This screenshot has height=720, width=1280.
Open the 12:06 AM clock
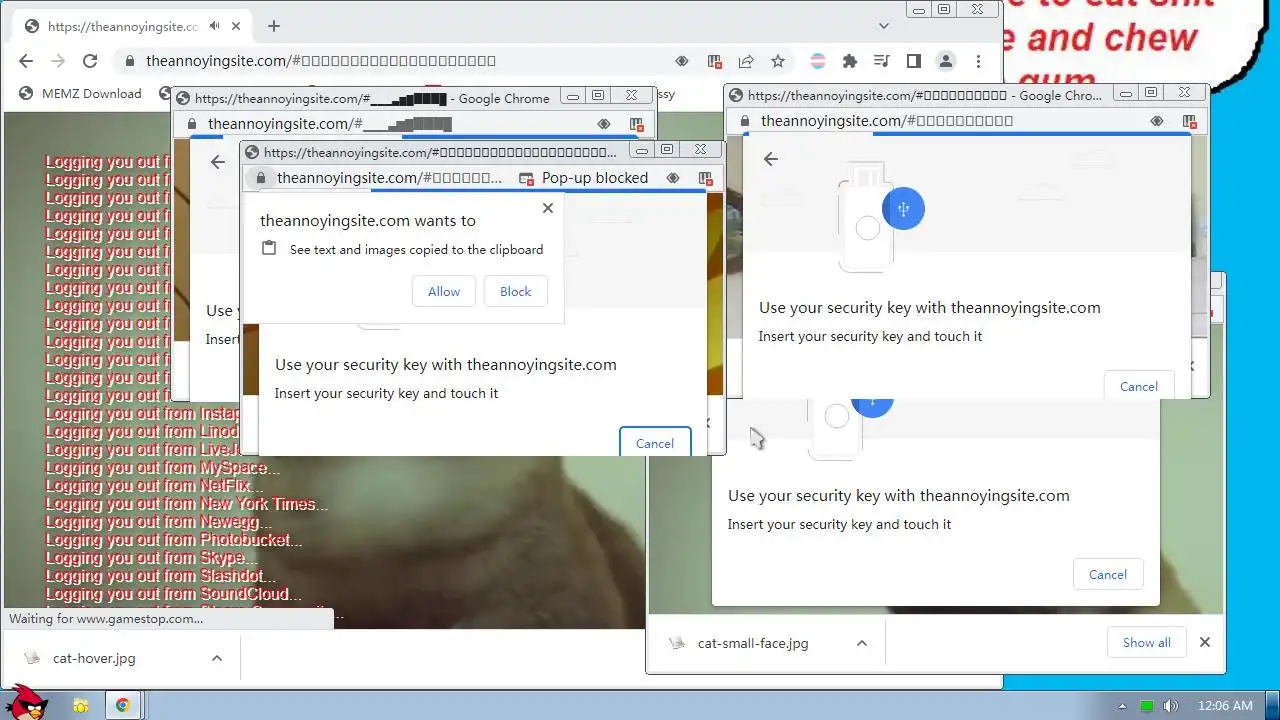(x=1225, y=706)
